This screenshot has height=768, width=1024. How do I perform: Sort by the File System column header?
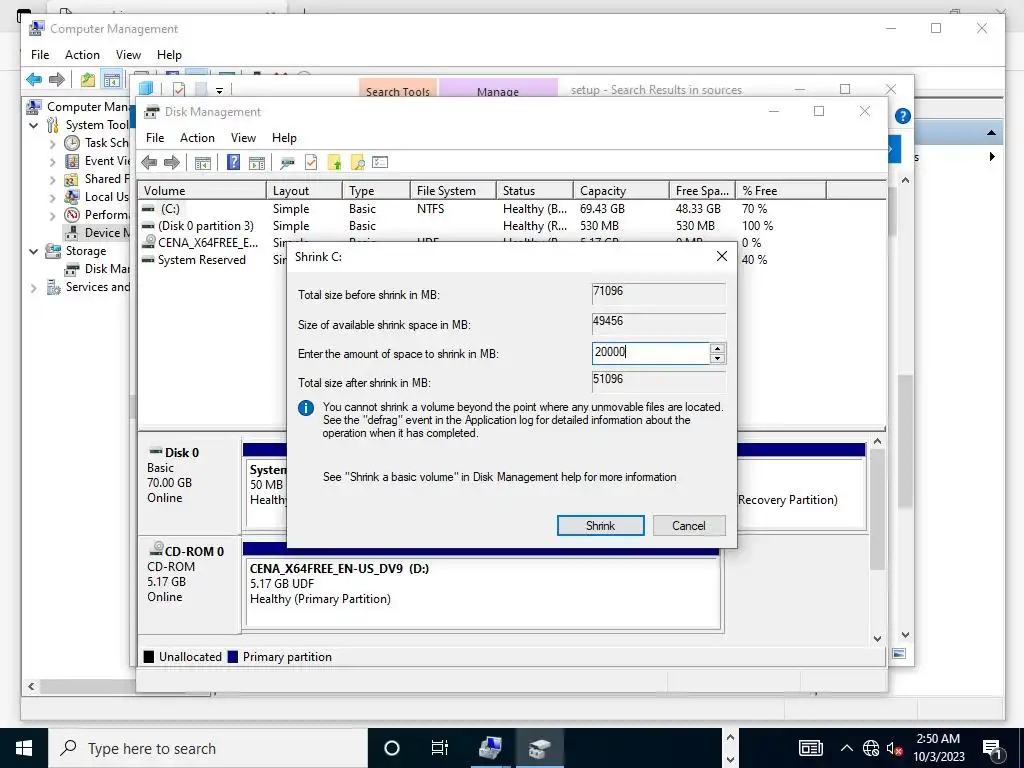[x=453, y=191]
